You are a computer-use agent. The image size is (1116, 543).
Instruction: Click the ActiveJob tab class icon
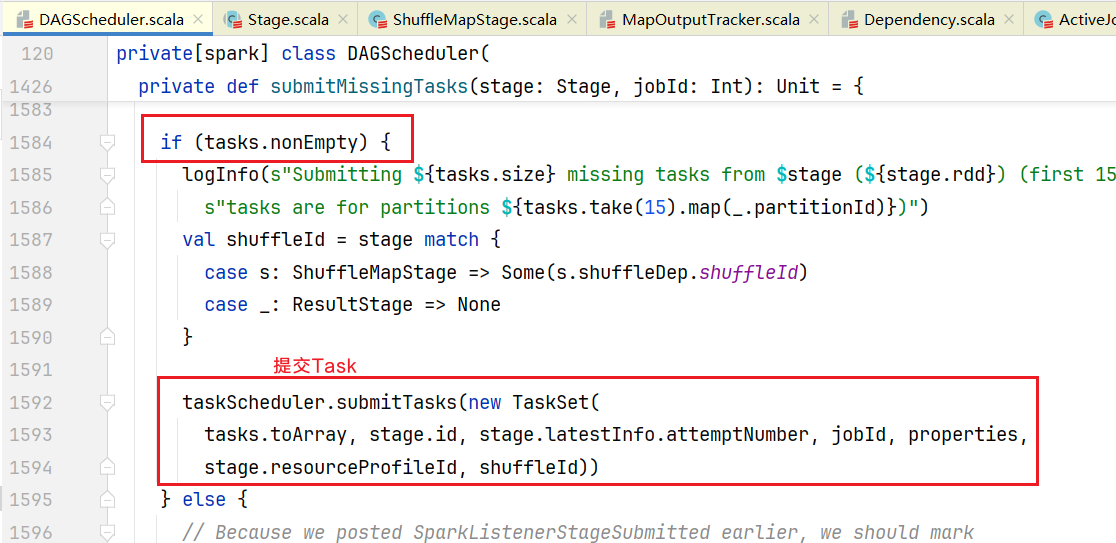(x=1043, y=20)
